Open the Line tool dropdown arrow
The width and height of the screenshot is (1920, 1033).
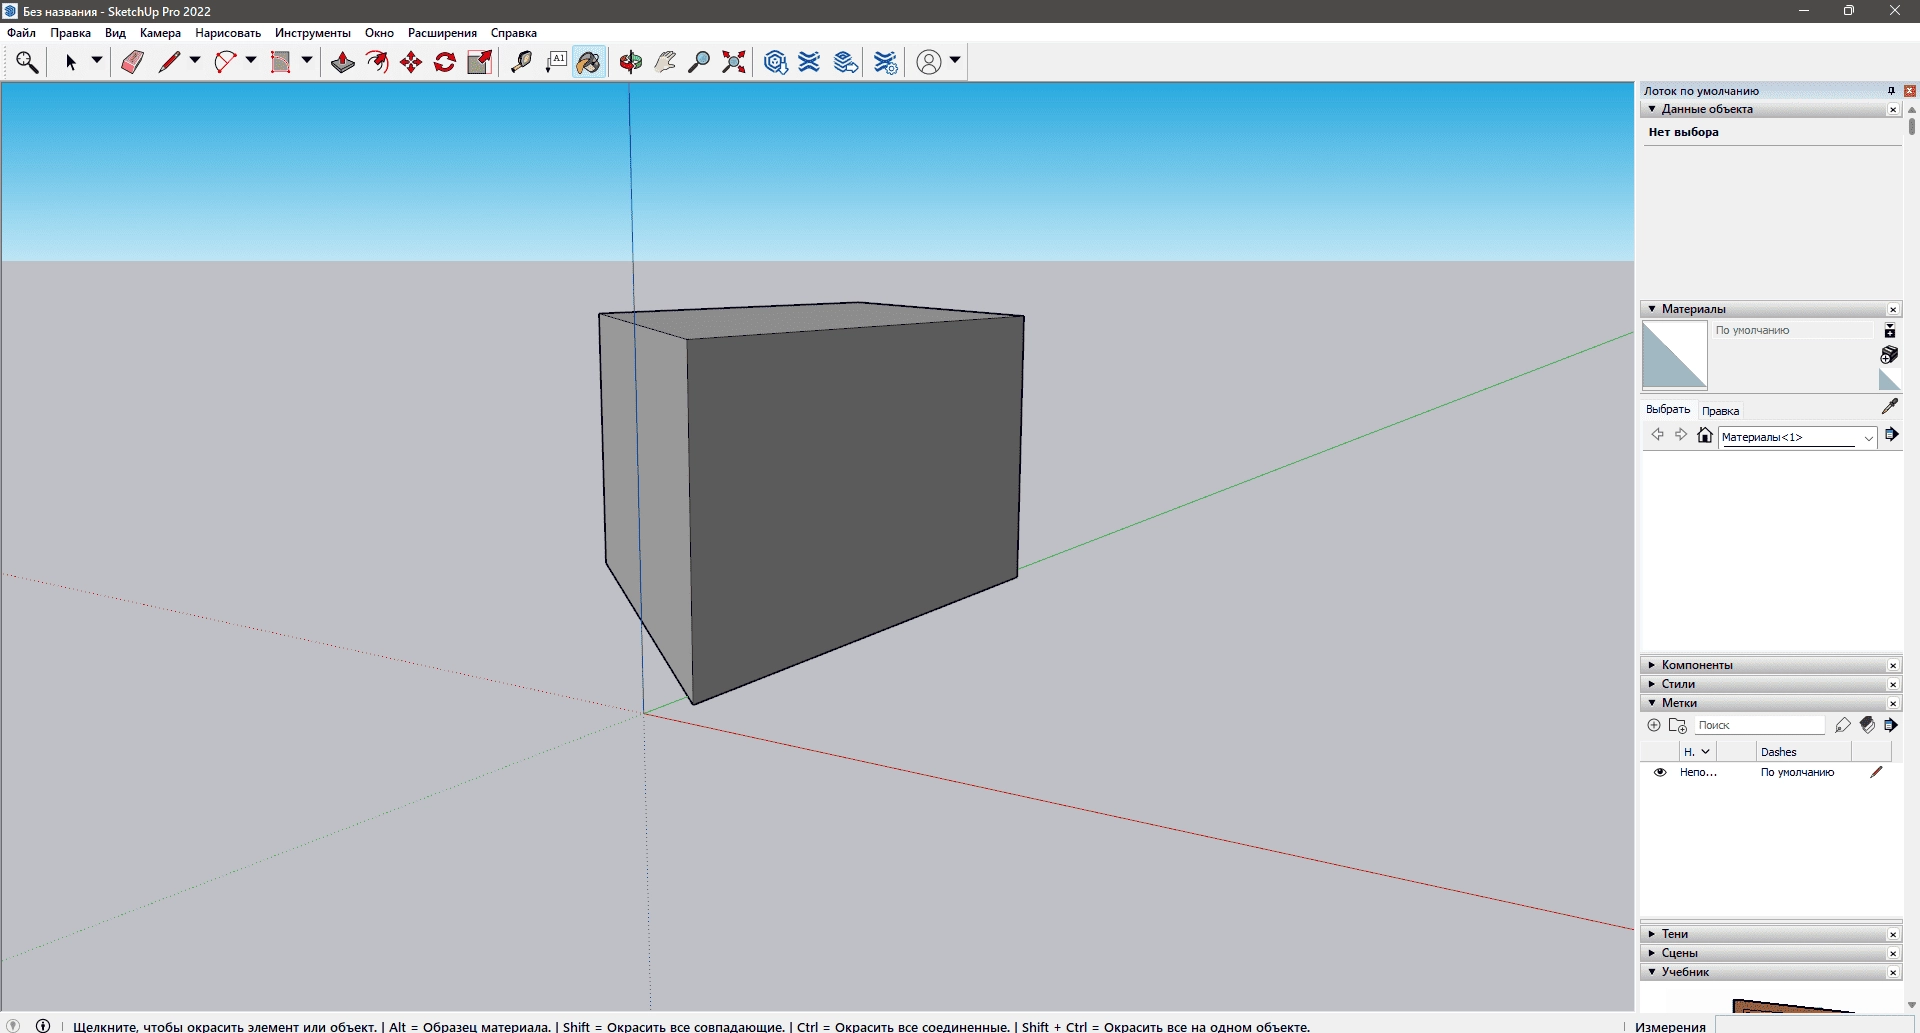click(x=195, y=61)
